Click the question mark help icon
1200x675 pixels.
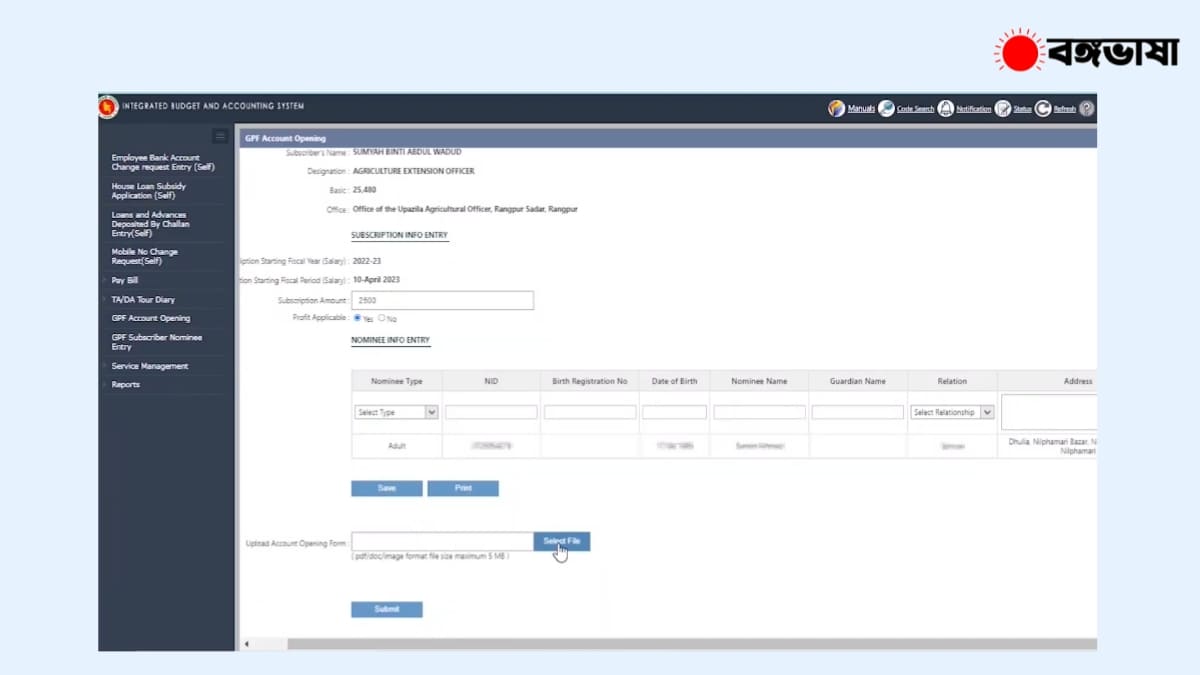point(1087,108)
